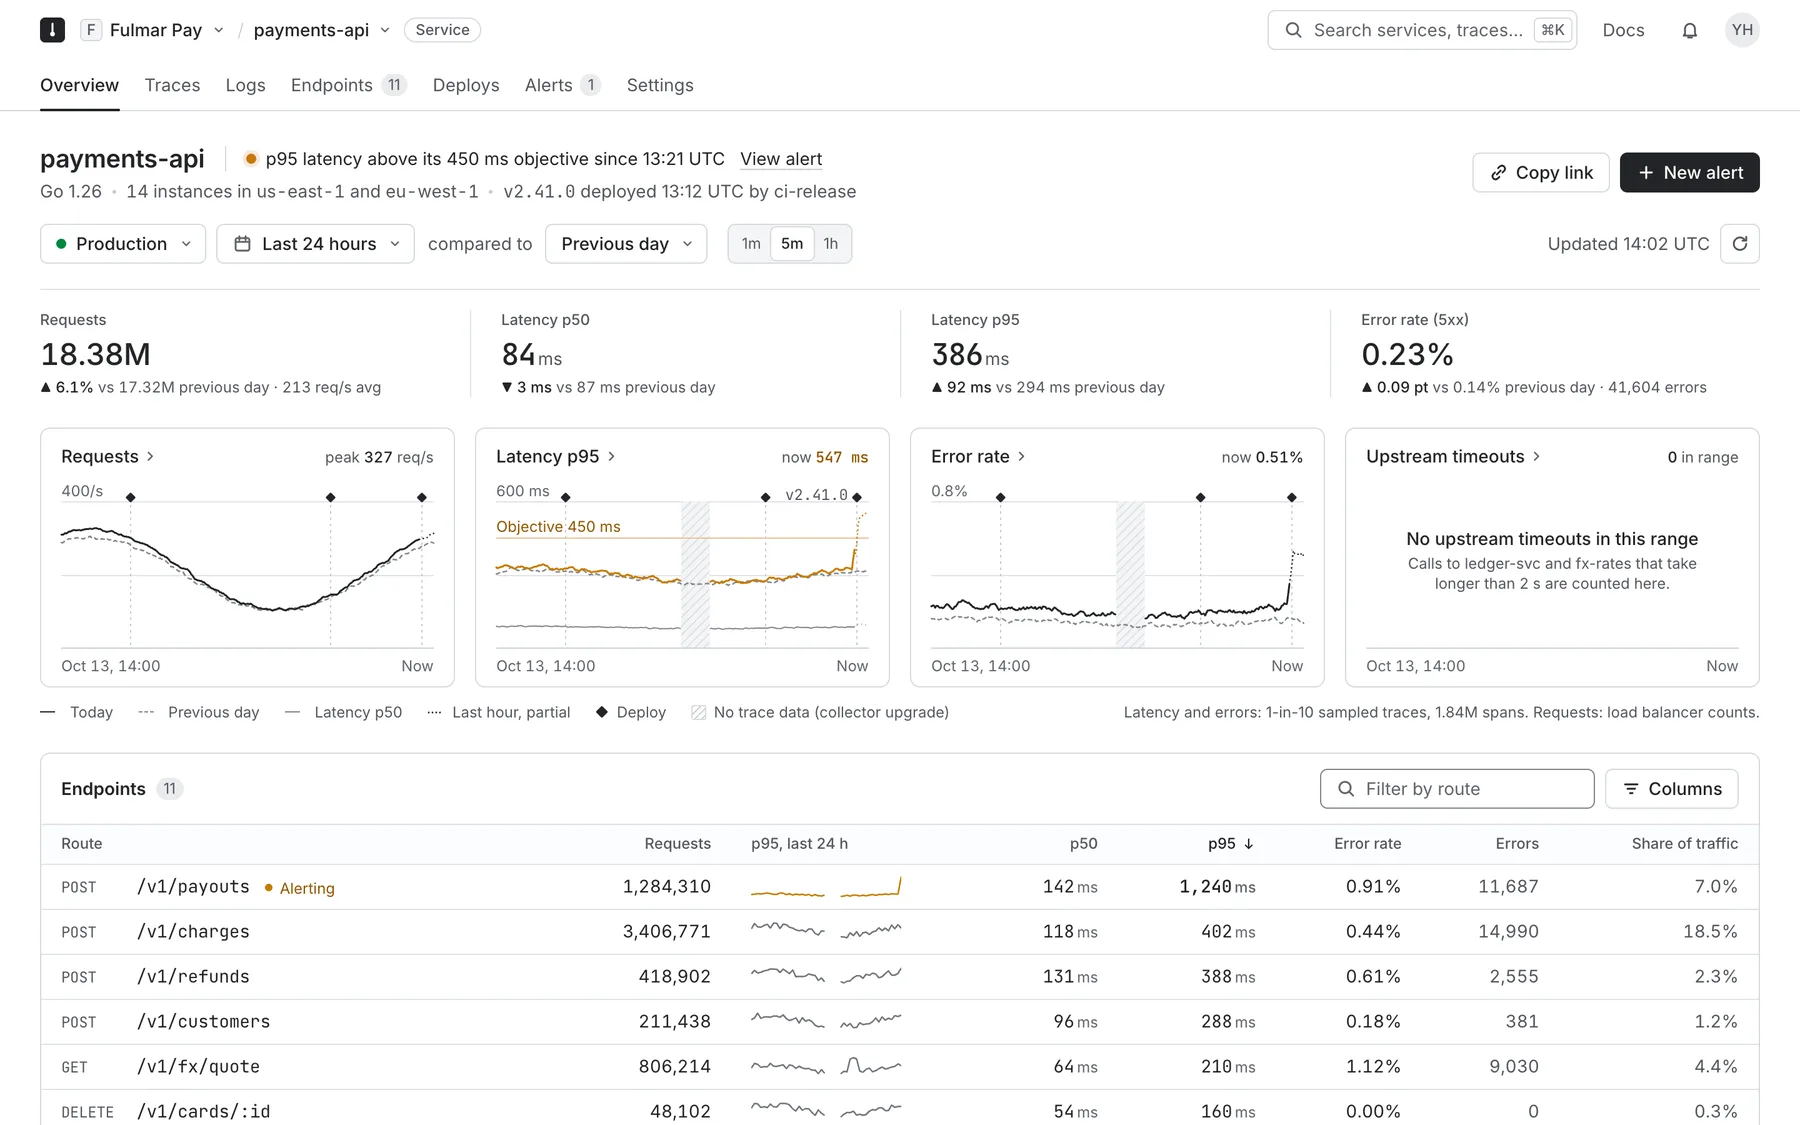Image resolution: width=1800 pixels, height=1125 pixels.
Task: Open the Alerts tab
Action: pos(562,85)
